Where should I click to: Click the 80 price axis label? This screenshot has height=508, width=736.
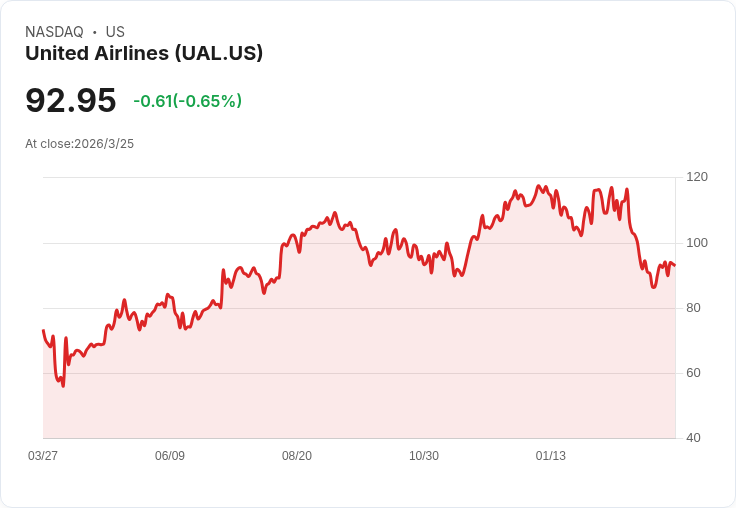(693, 308)
